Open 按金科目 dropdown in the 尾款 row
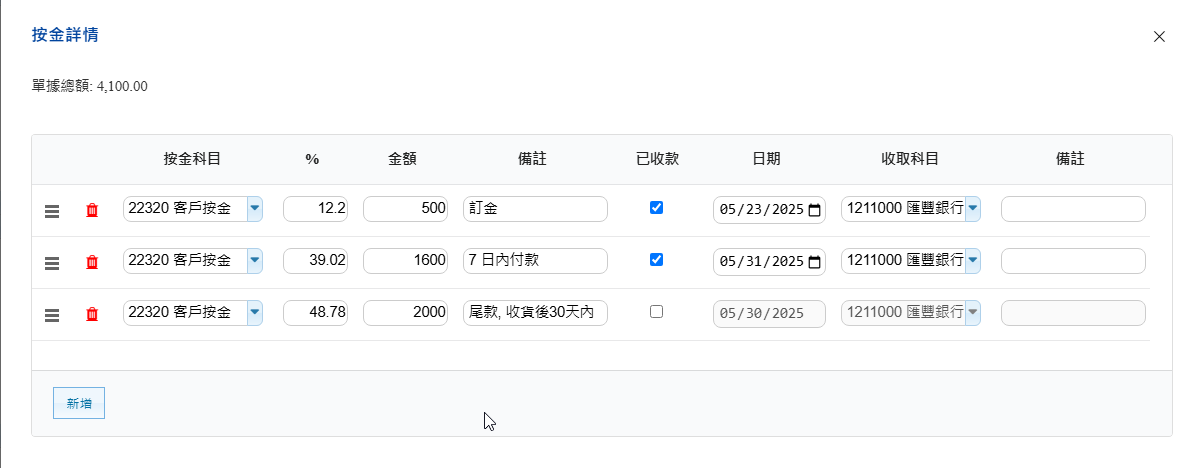Screen dimensions: 1191x468 (254, 313)
